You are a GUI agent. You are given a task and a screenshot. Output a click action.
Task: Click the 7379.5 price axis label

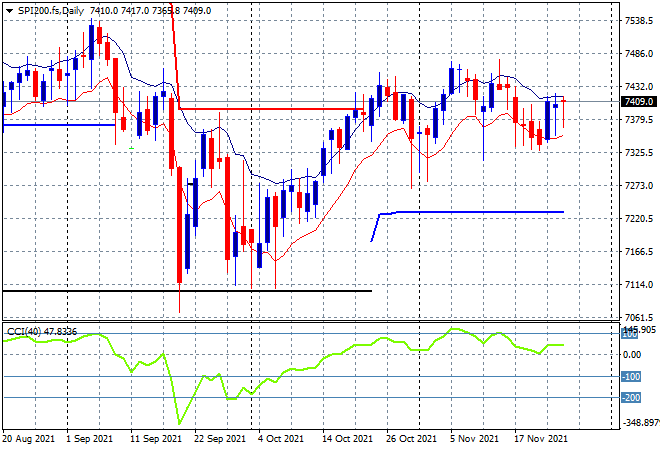click(x=639, y=120)
